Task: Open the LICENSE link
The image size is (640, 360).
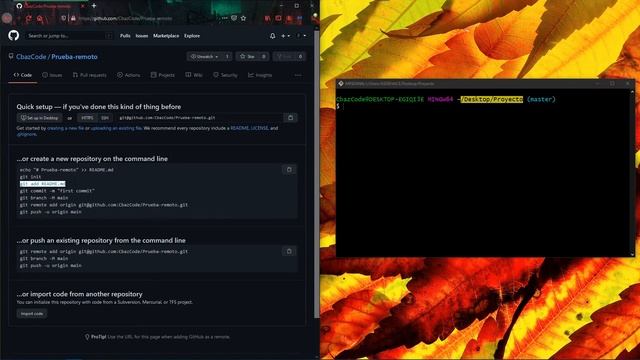Action: coord(260,128)
